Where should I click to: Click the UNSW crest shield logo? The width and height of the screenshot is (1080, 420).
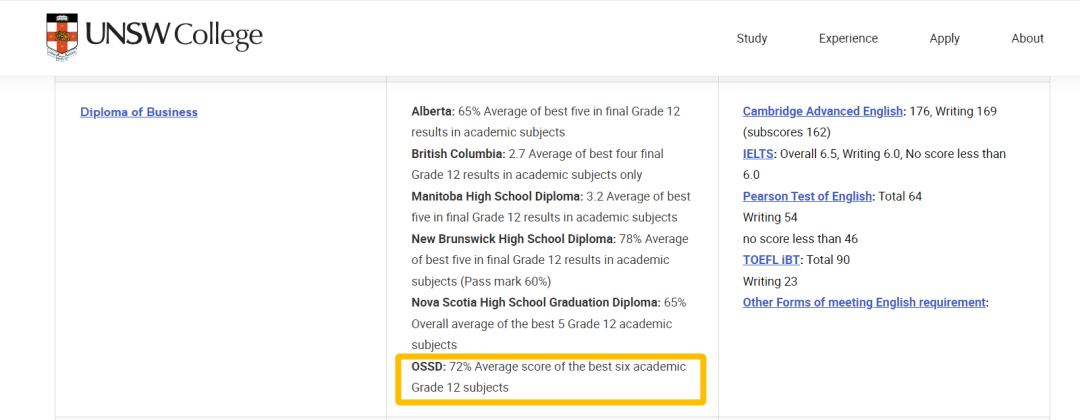point(61,38)
